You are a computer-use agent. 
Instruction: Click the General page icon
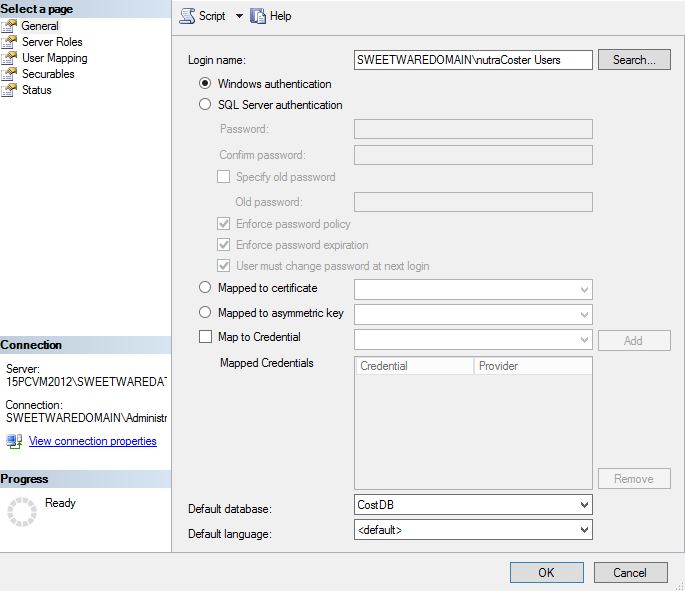pos(9,26)
